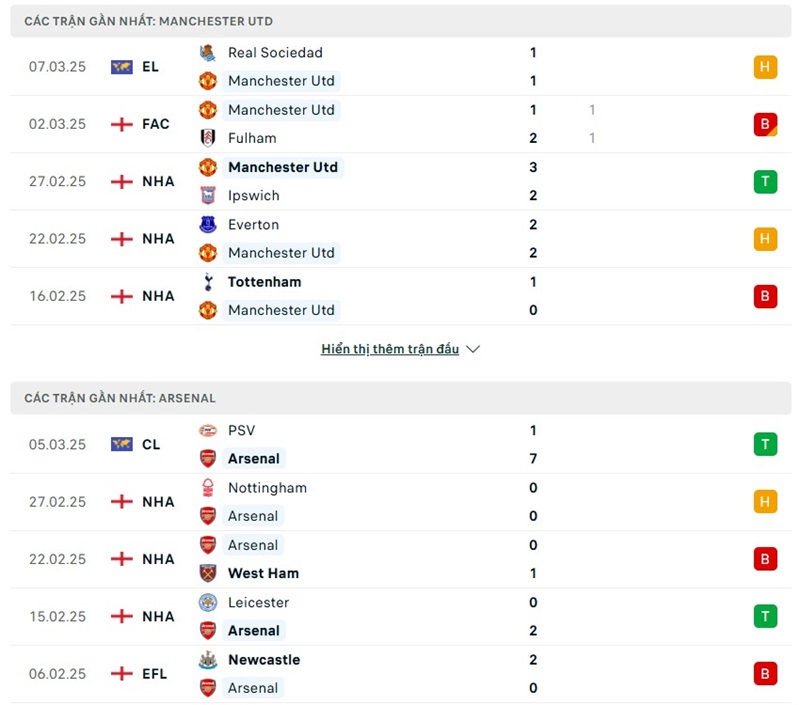Click the England flag next to EFL

122,674
